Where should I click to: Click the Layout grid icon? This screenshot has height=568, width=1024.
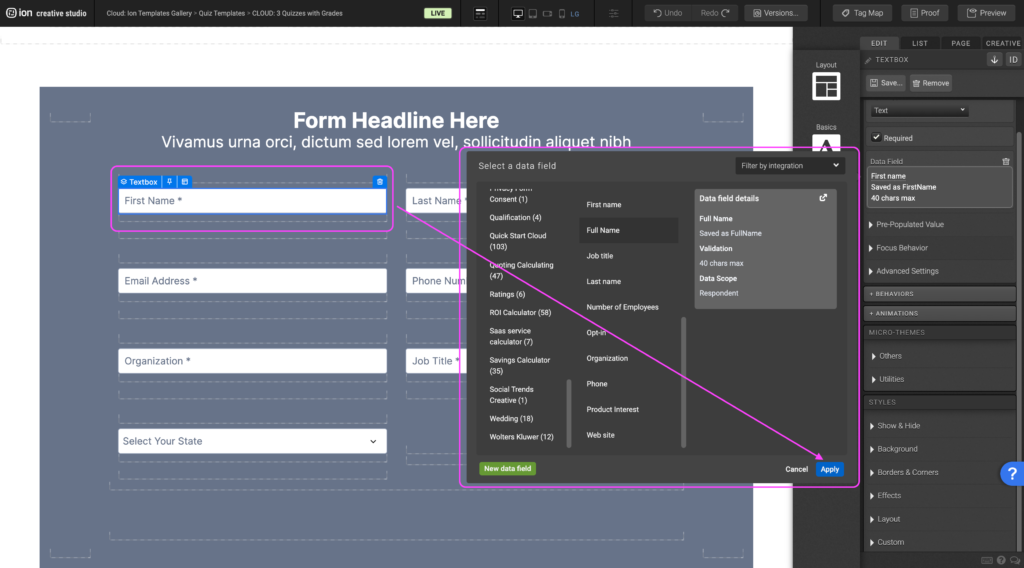(826, 87)
